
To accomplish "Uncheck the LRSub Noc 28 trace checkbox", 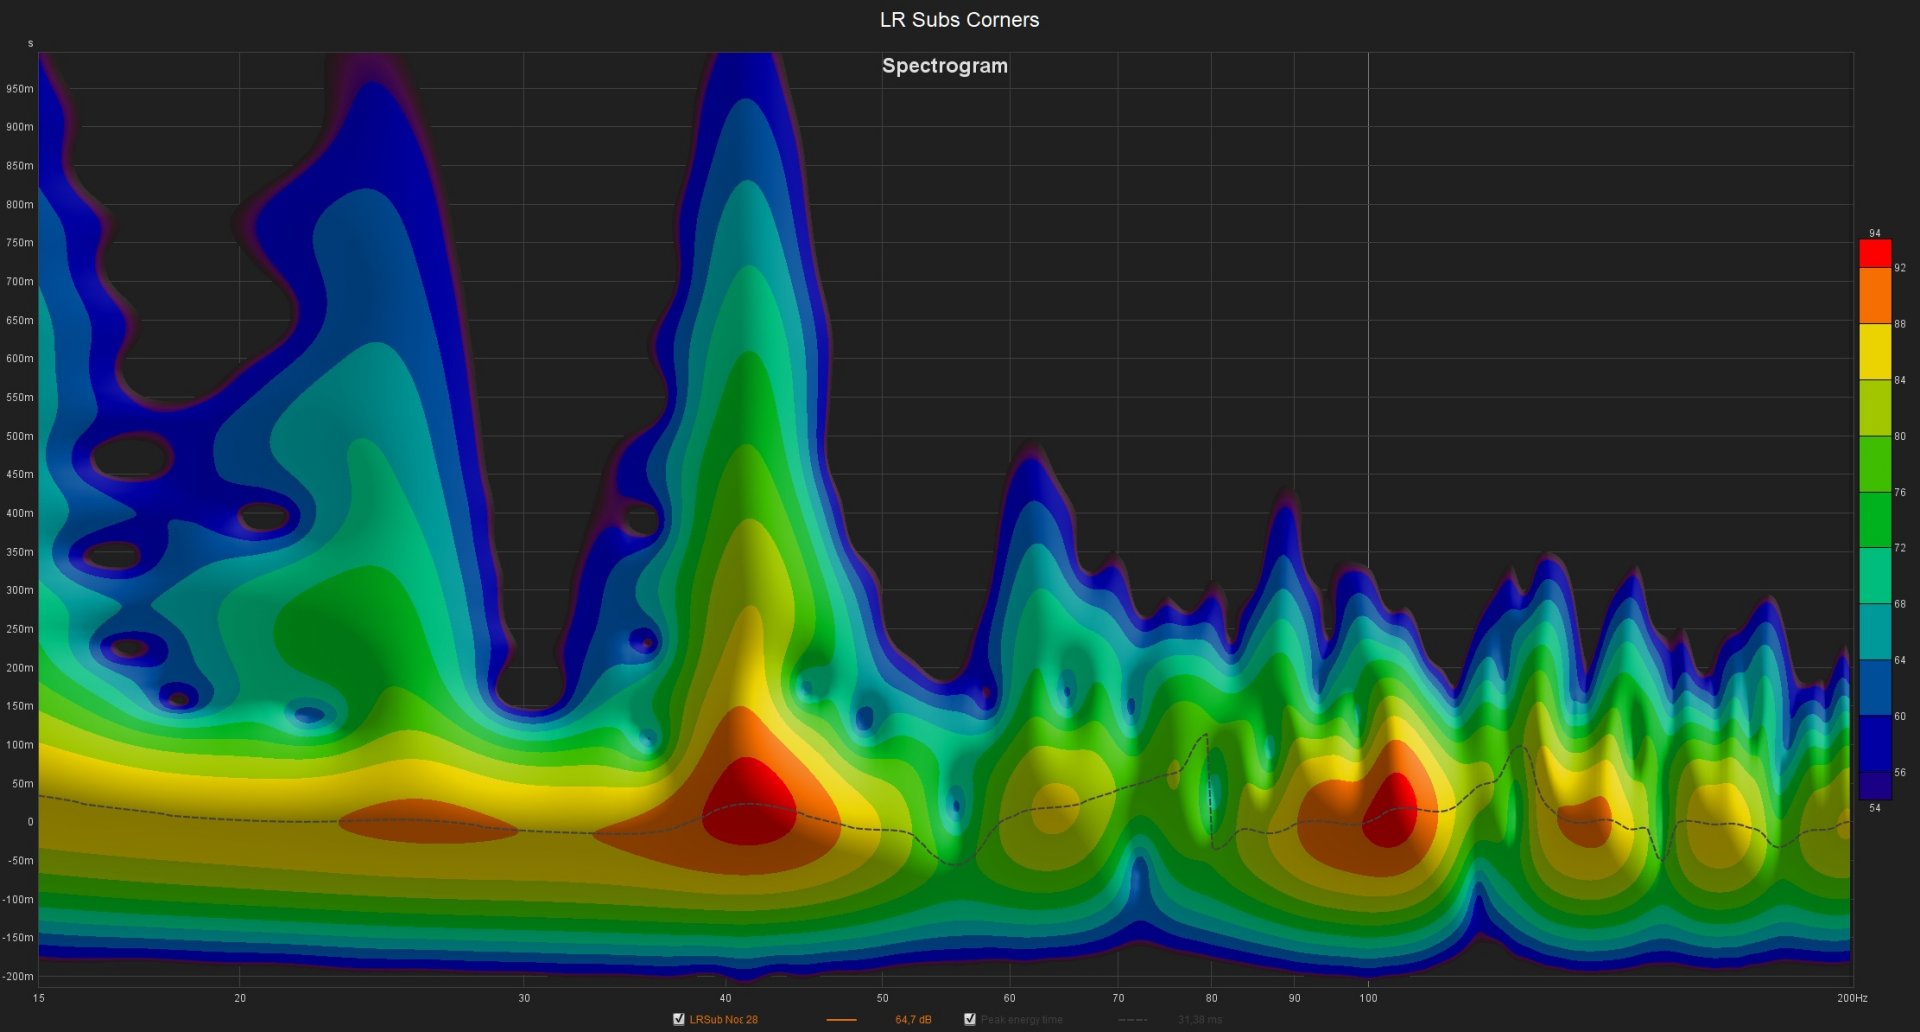I will click(x=679, y=1019).
